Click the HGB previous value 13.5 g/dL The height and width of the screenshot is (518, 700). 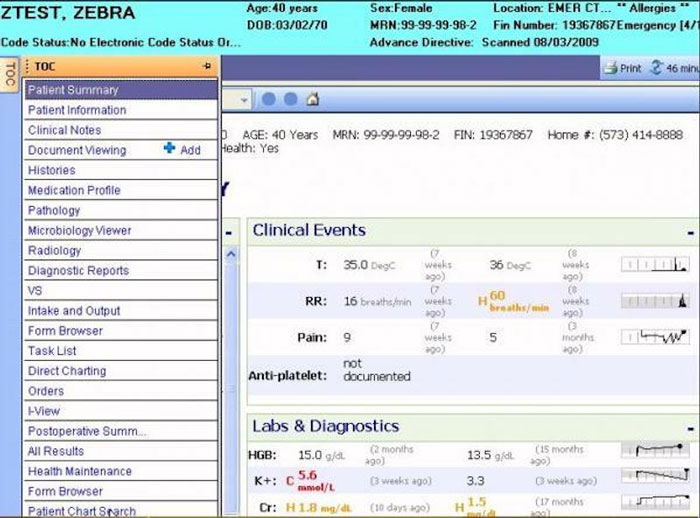tap(491, 455)
